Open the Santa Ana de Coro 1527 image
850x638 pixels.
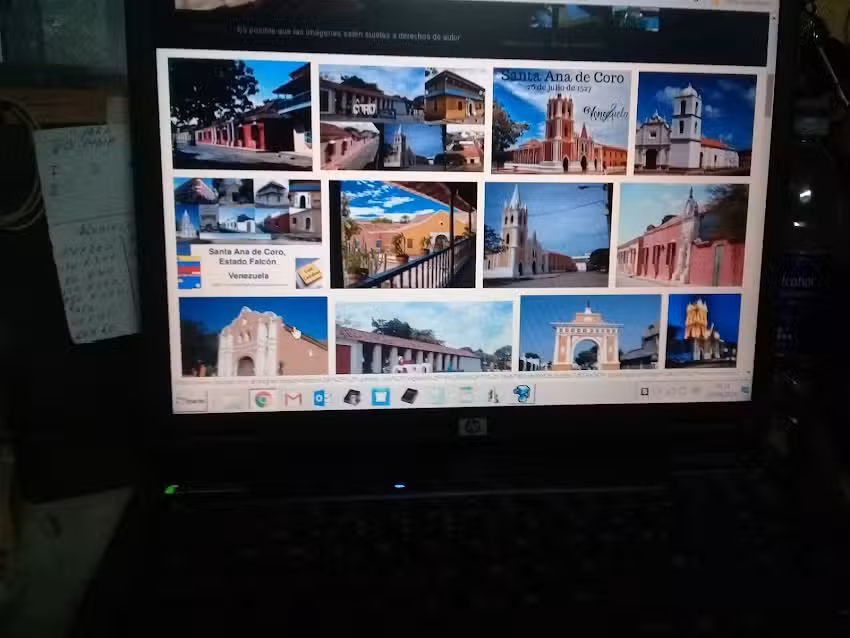pos(560,120)
